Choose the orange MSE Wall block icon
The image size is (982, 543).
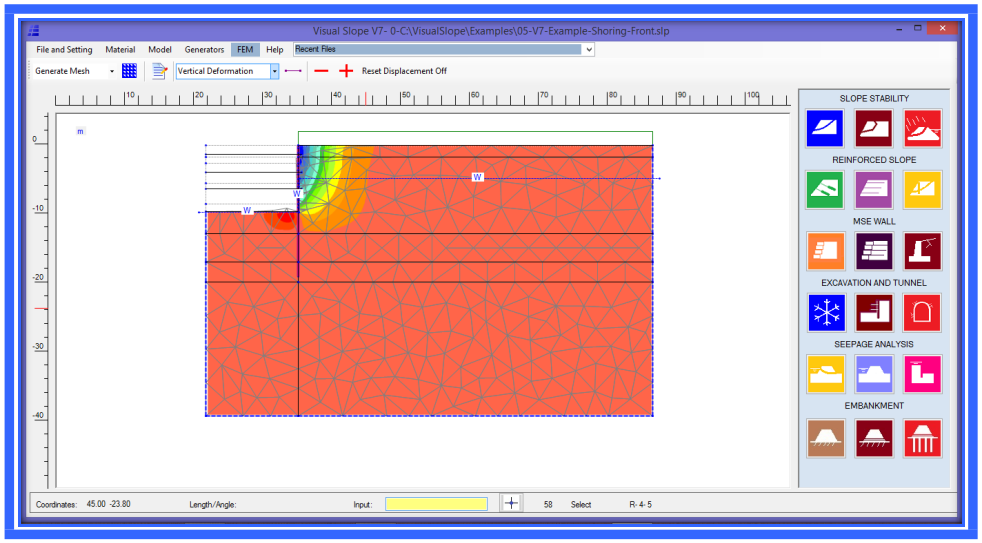pyautogui.click(x=825, y=251)
